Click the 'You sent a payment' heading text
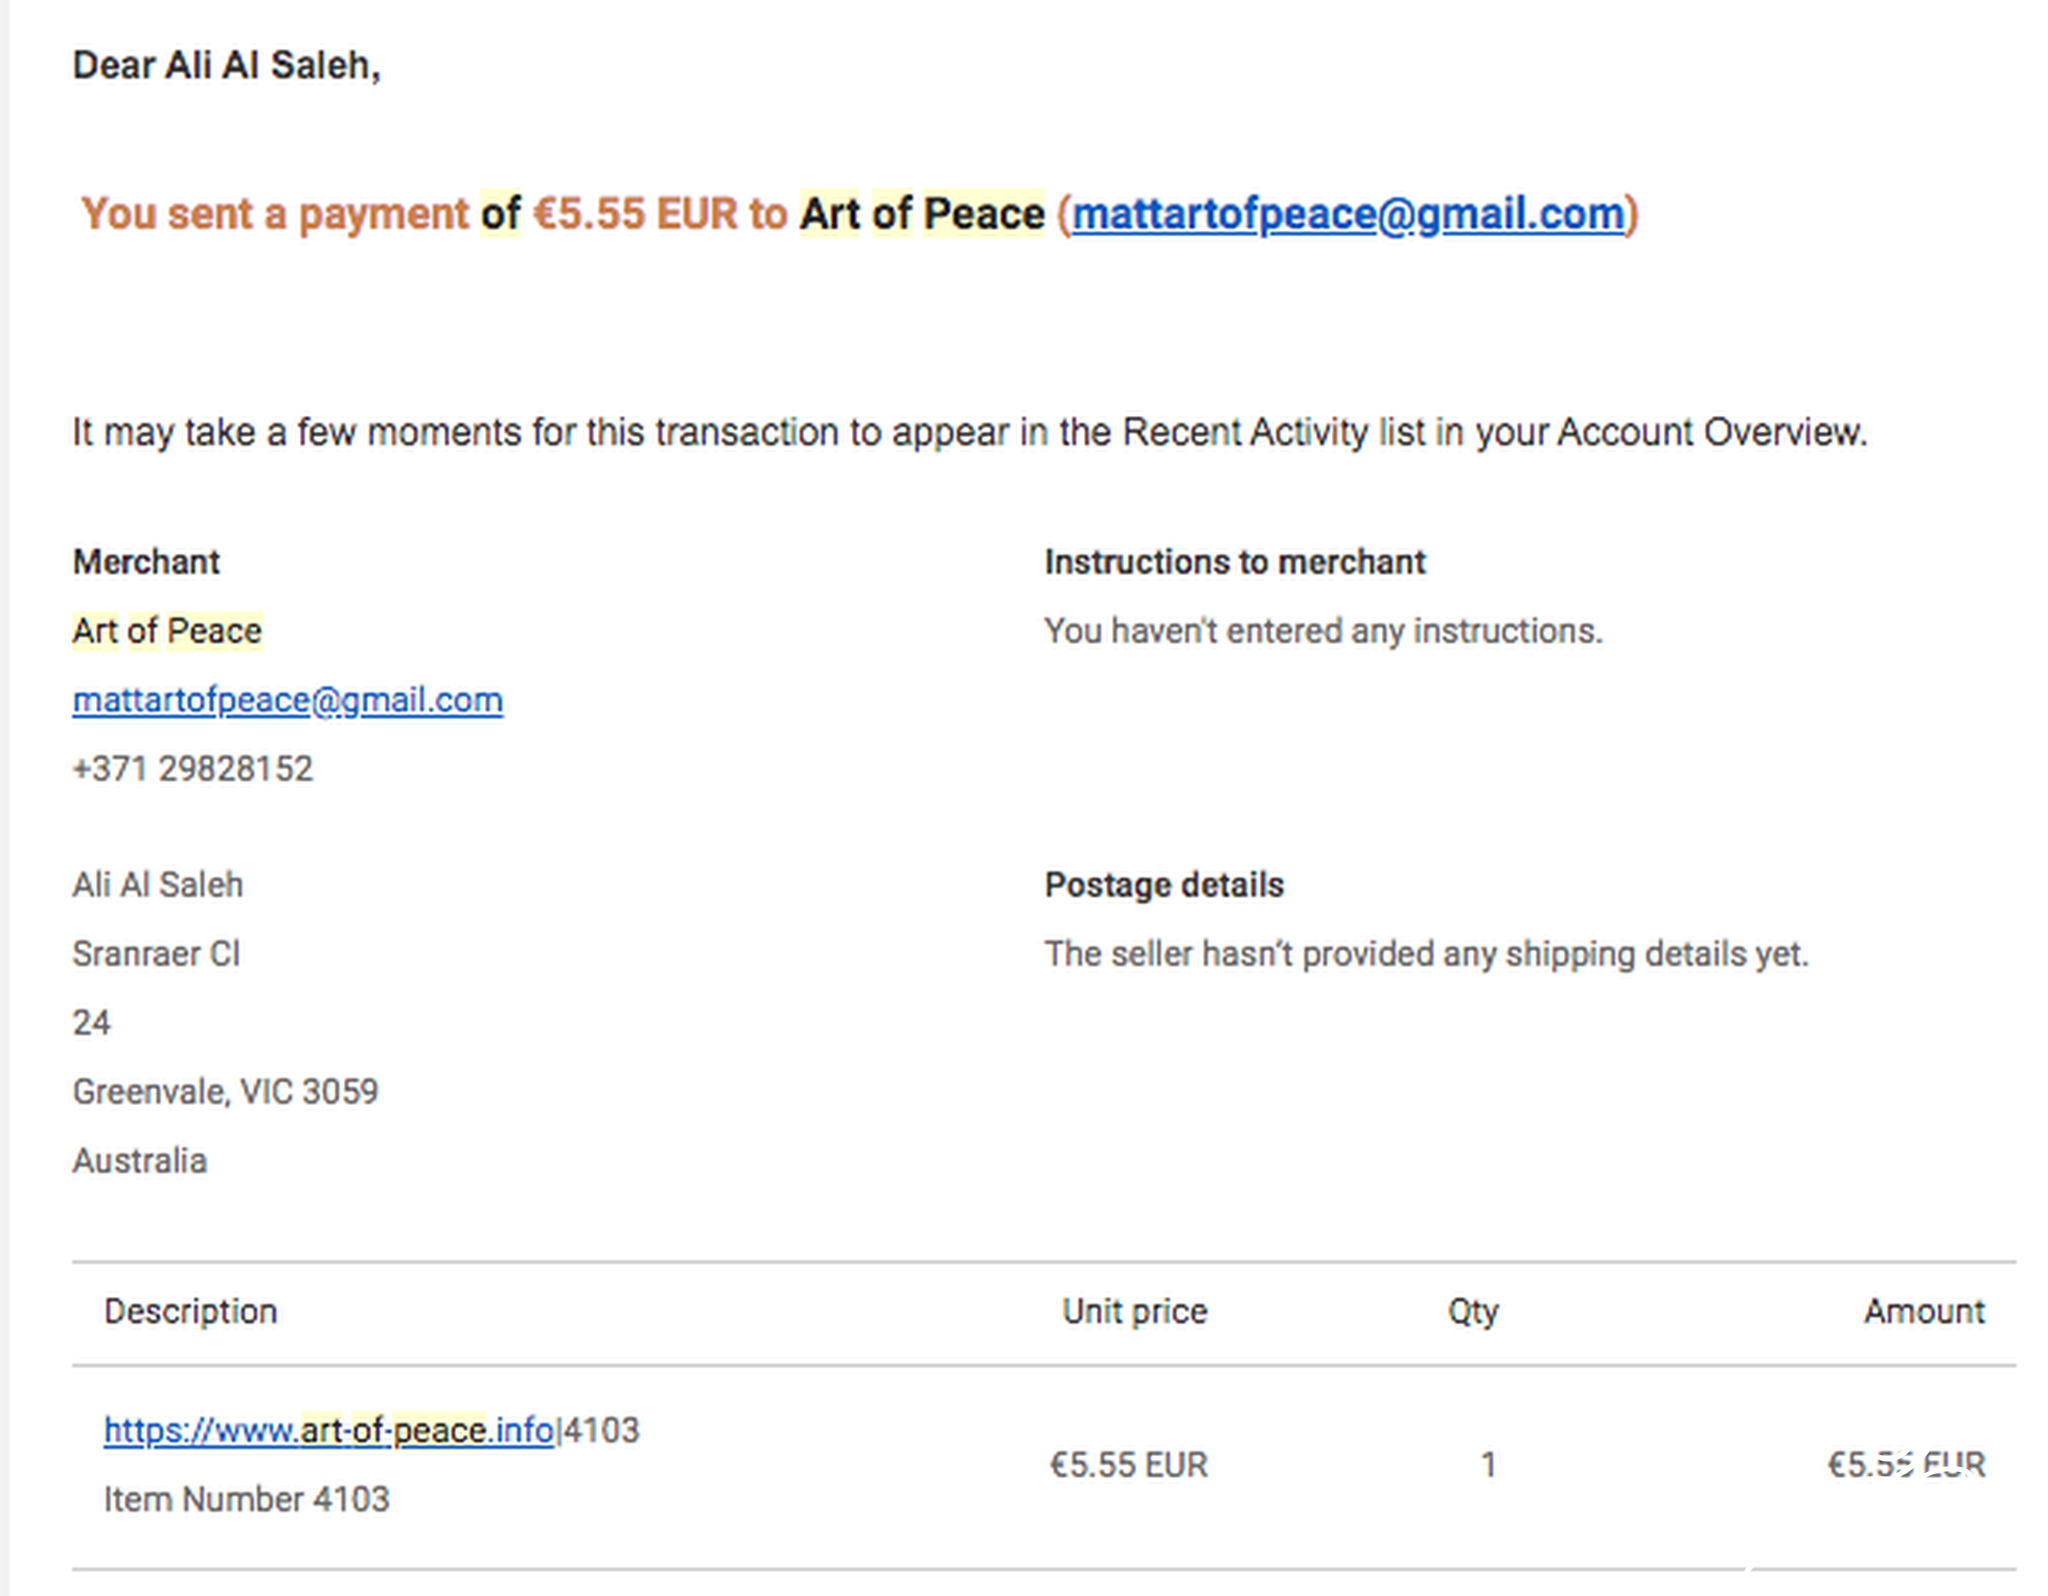The height and width of the screenshot is (1596, 2048). pos(274,214)
